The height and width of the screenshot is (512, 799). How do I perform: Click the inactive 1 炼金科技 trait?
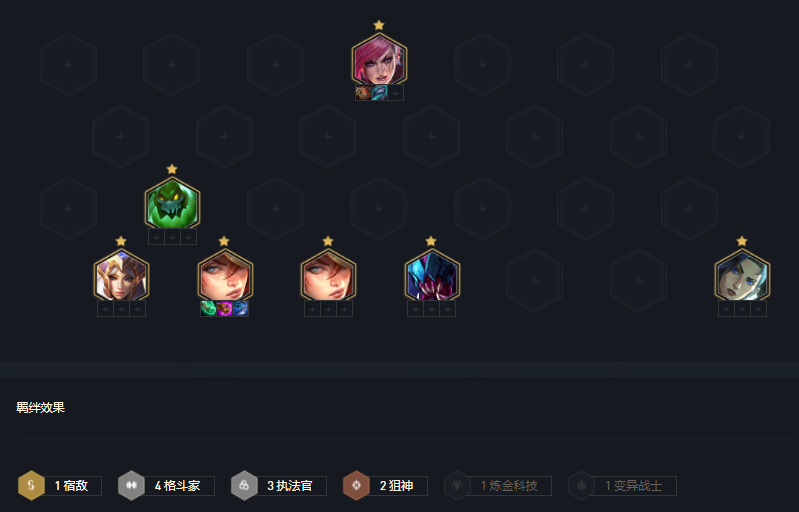click(x=497, y=486)
